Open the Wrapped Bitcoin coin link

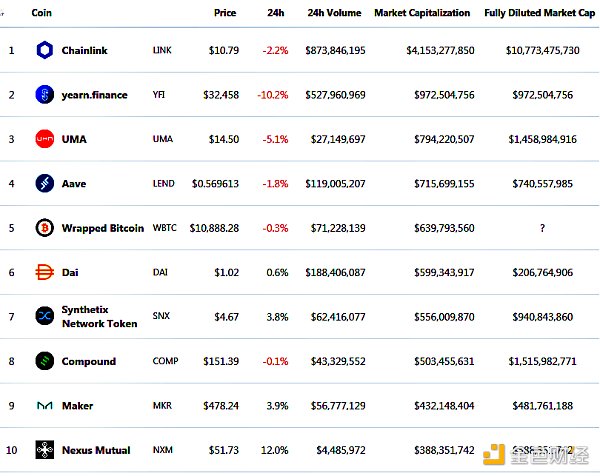pos(102,228)
